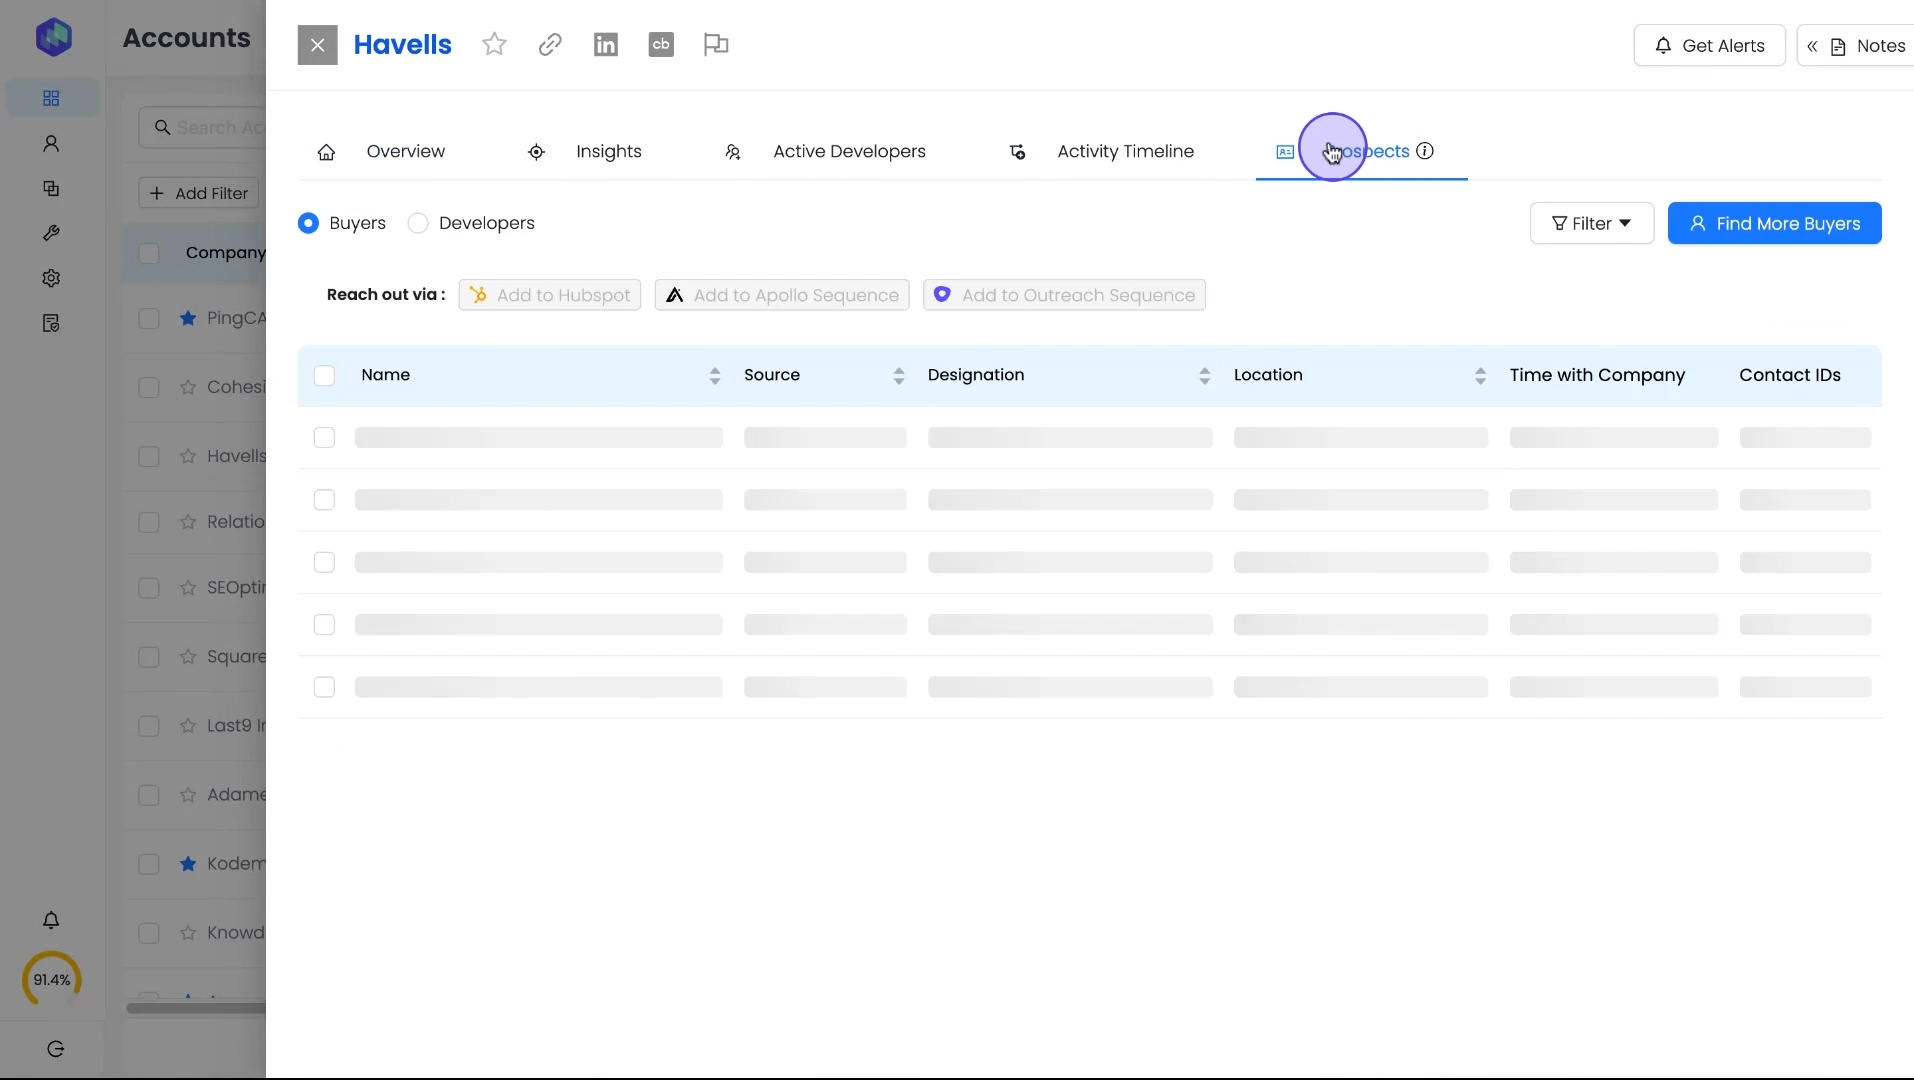The width and height of the screenshot is (1914, 1080).
Task: Expand the Notes side panel
Action: [x=1856, y=46]
